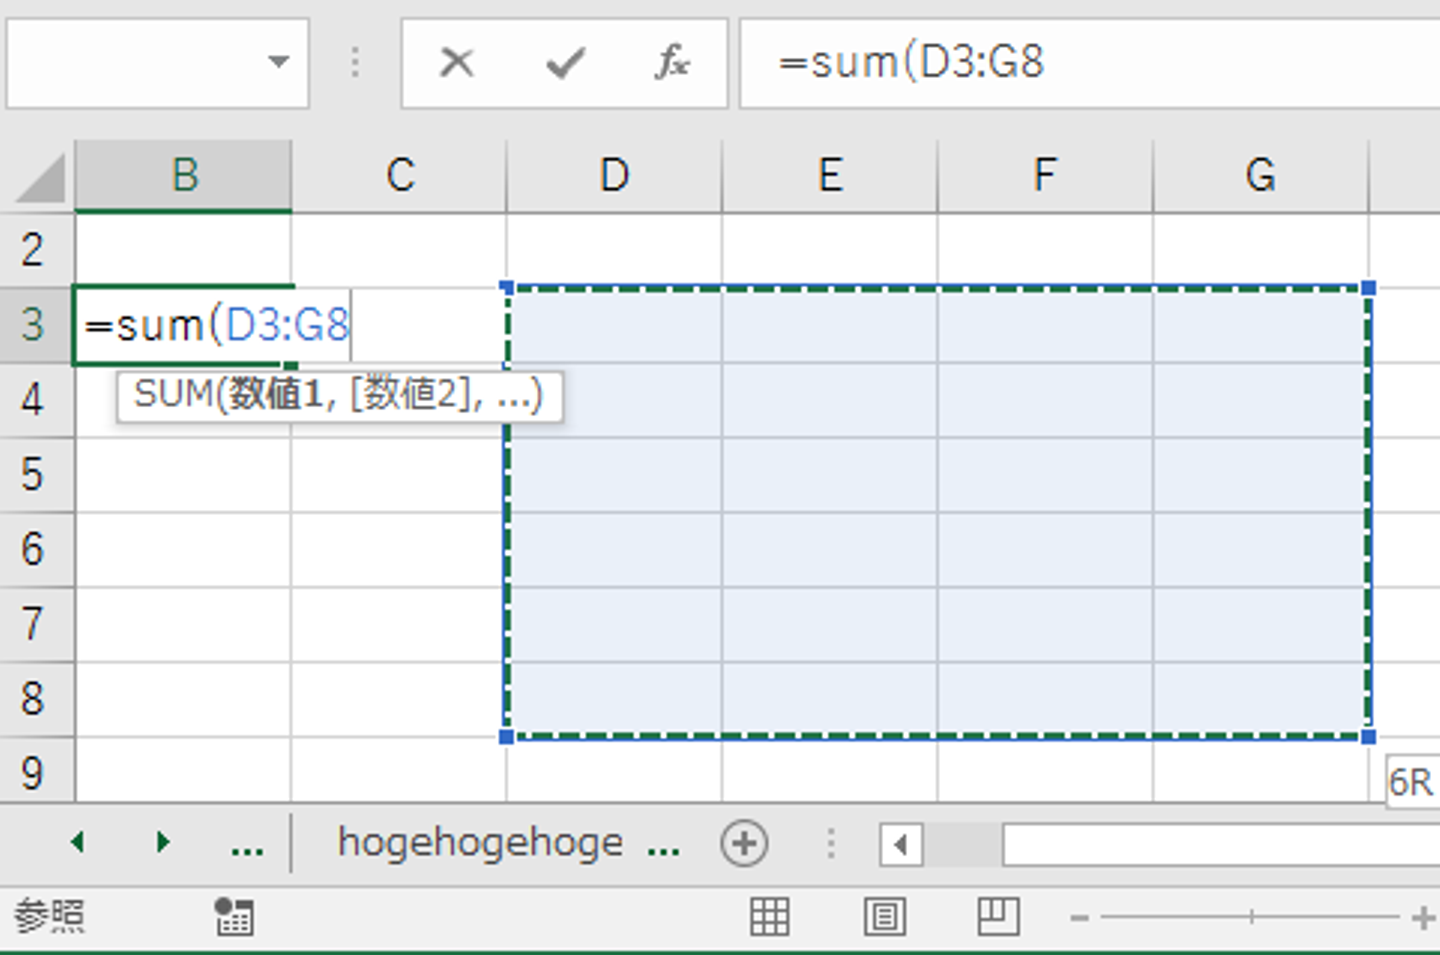Switch to Page Break Preview icon

998,916
